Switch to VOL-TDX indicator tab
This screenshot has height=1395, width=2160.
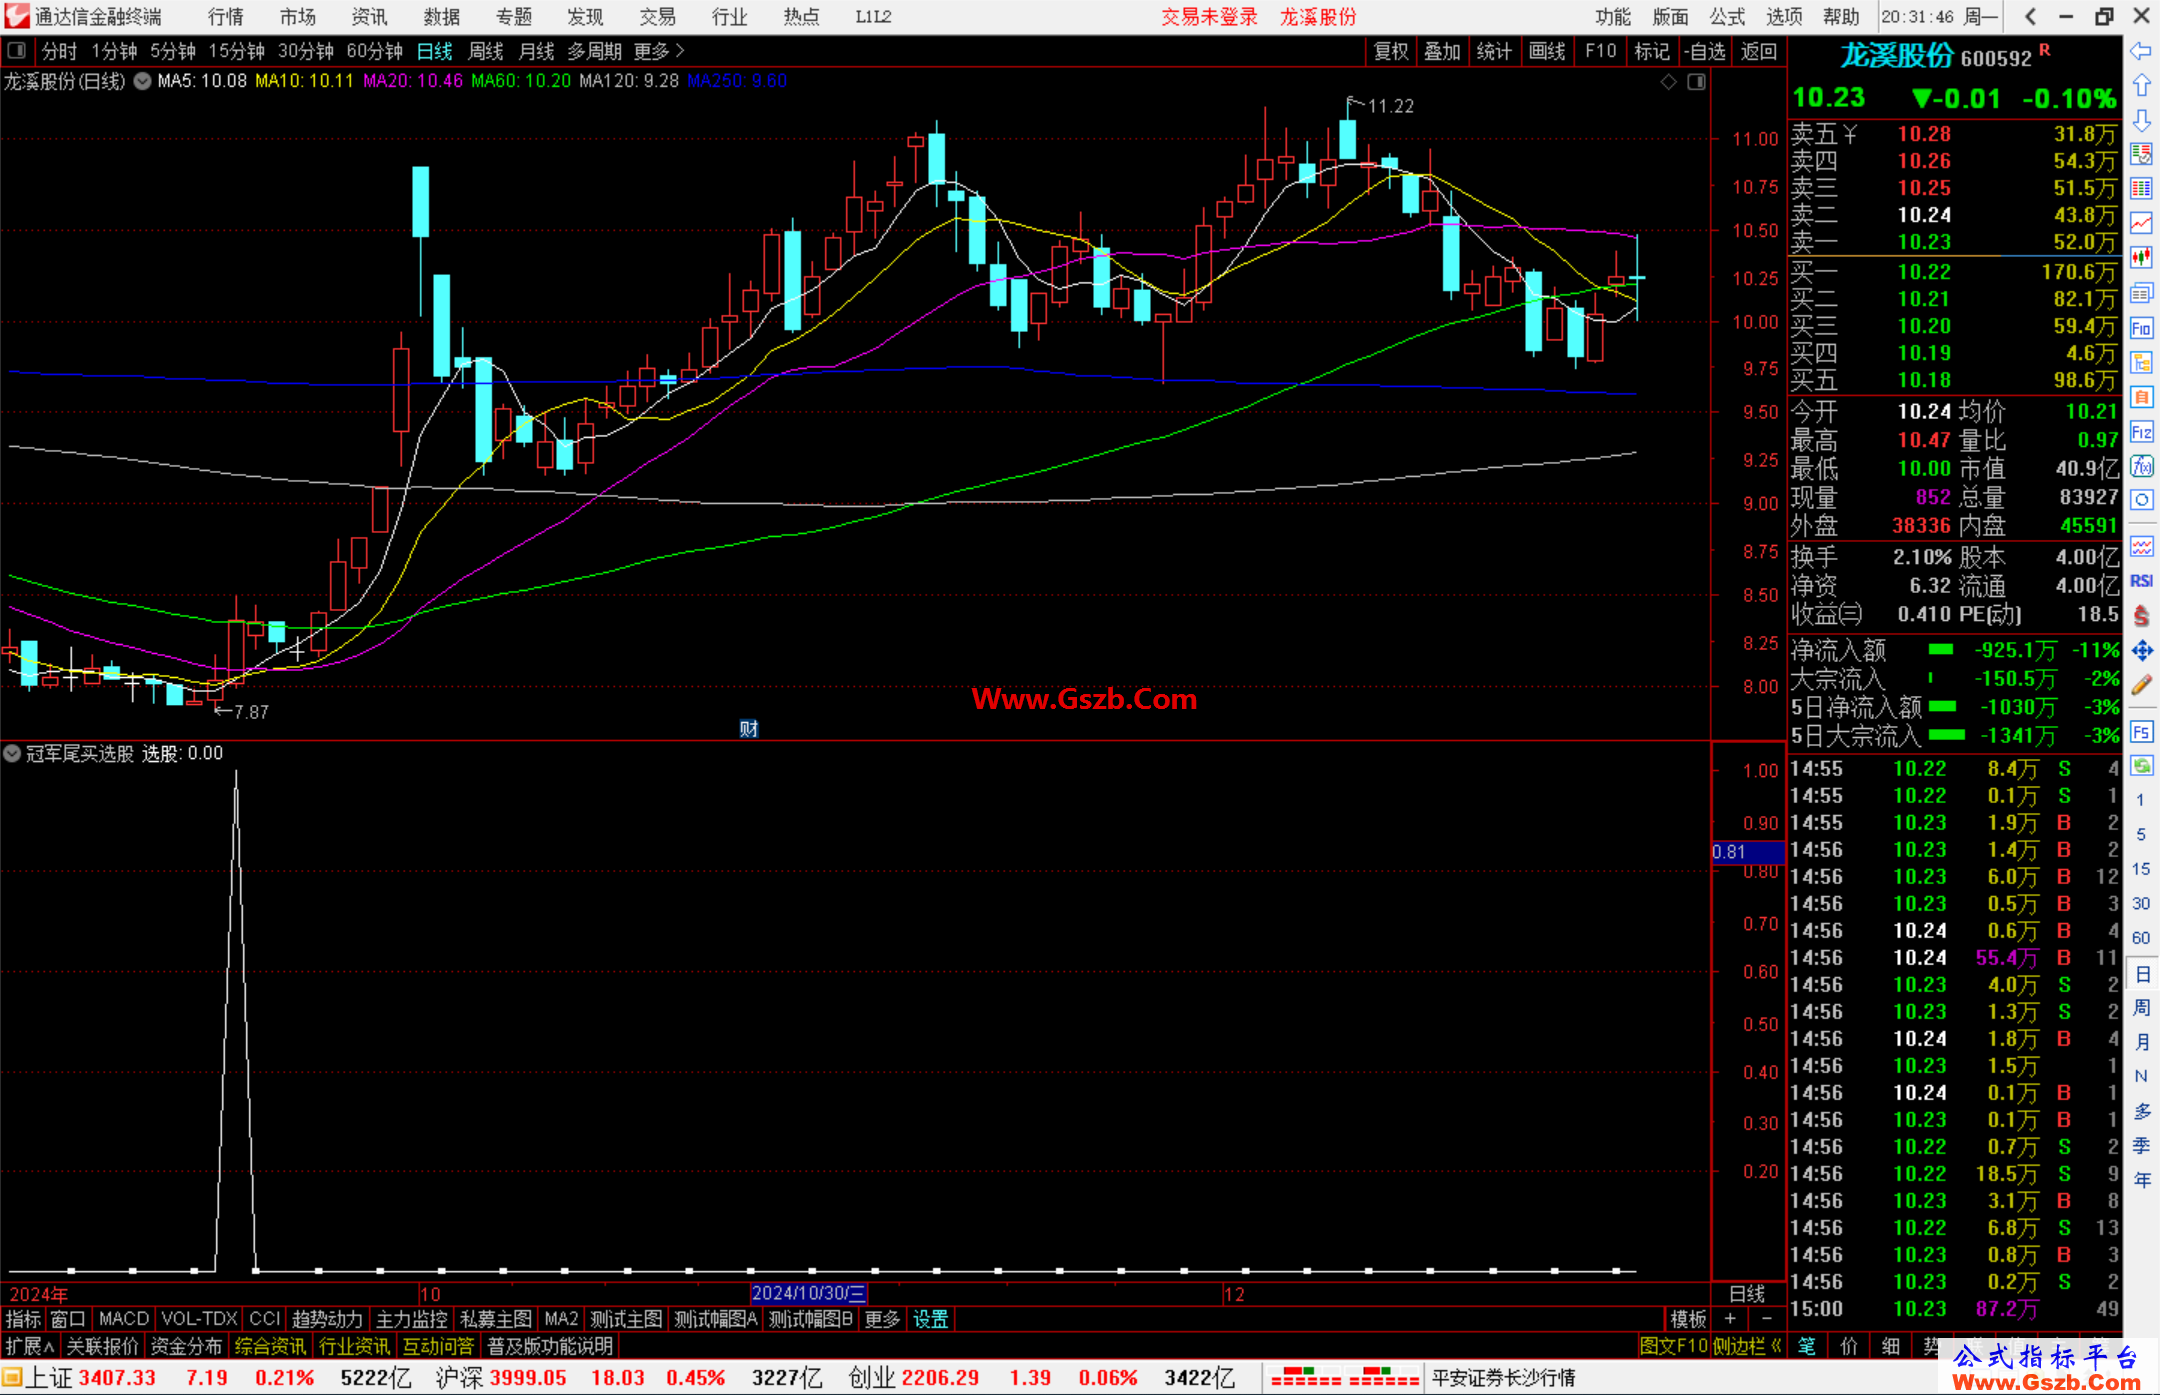coord(200,1319)
